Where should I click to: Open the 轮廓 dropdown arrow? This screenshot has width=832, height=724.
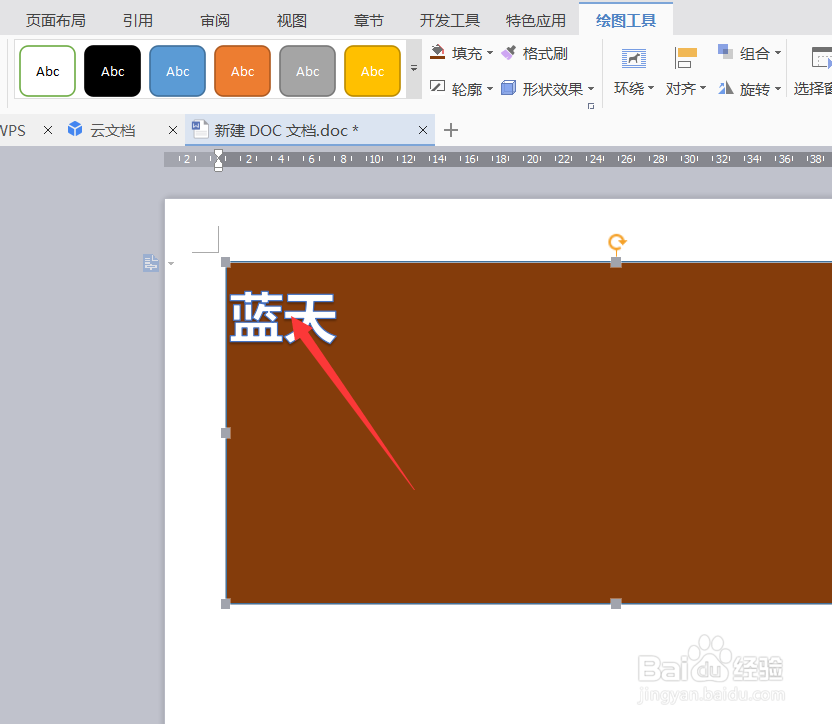[490, 88]
